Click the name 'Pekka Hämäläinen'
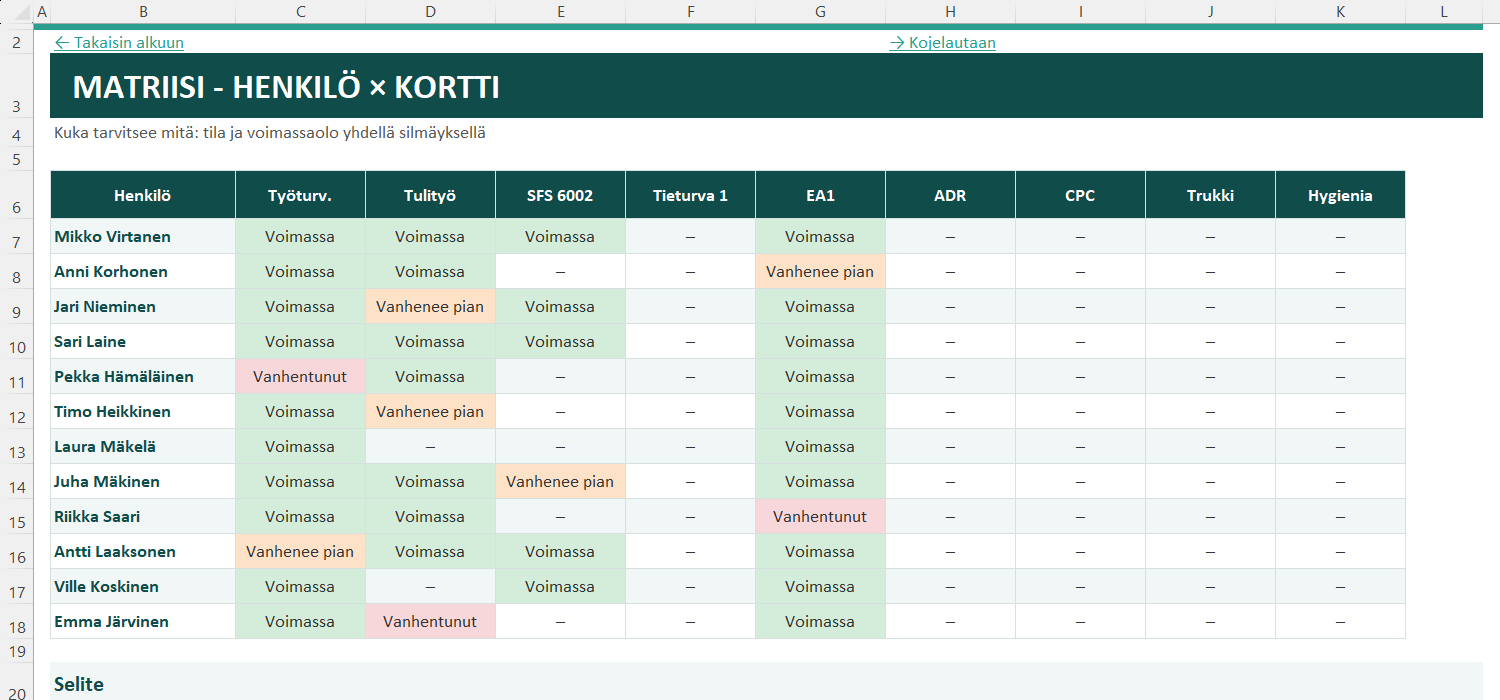Viewport: 1500px width, 700px height. [124, 377]
